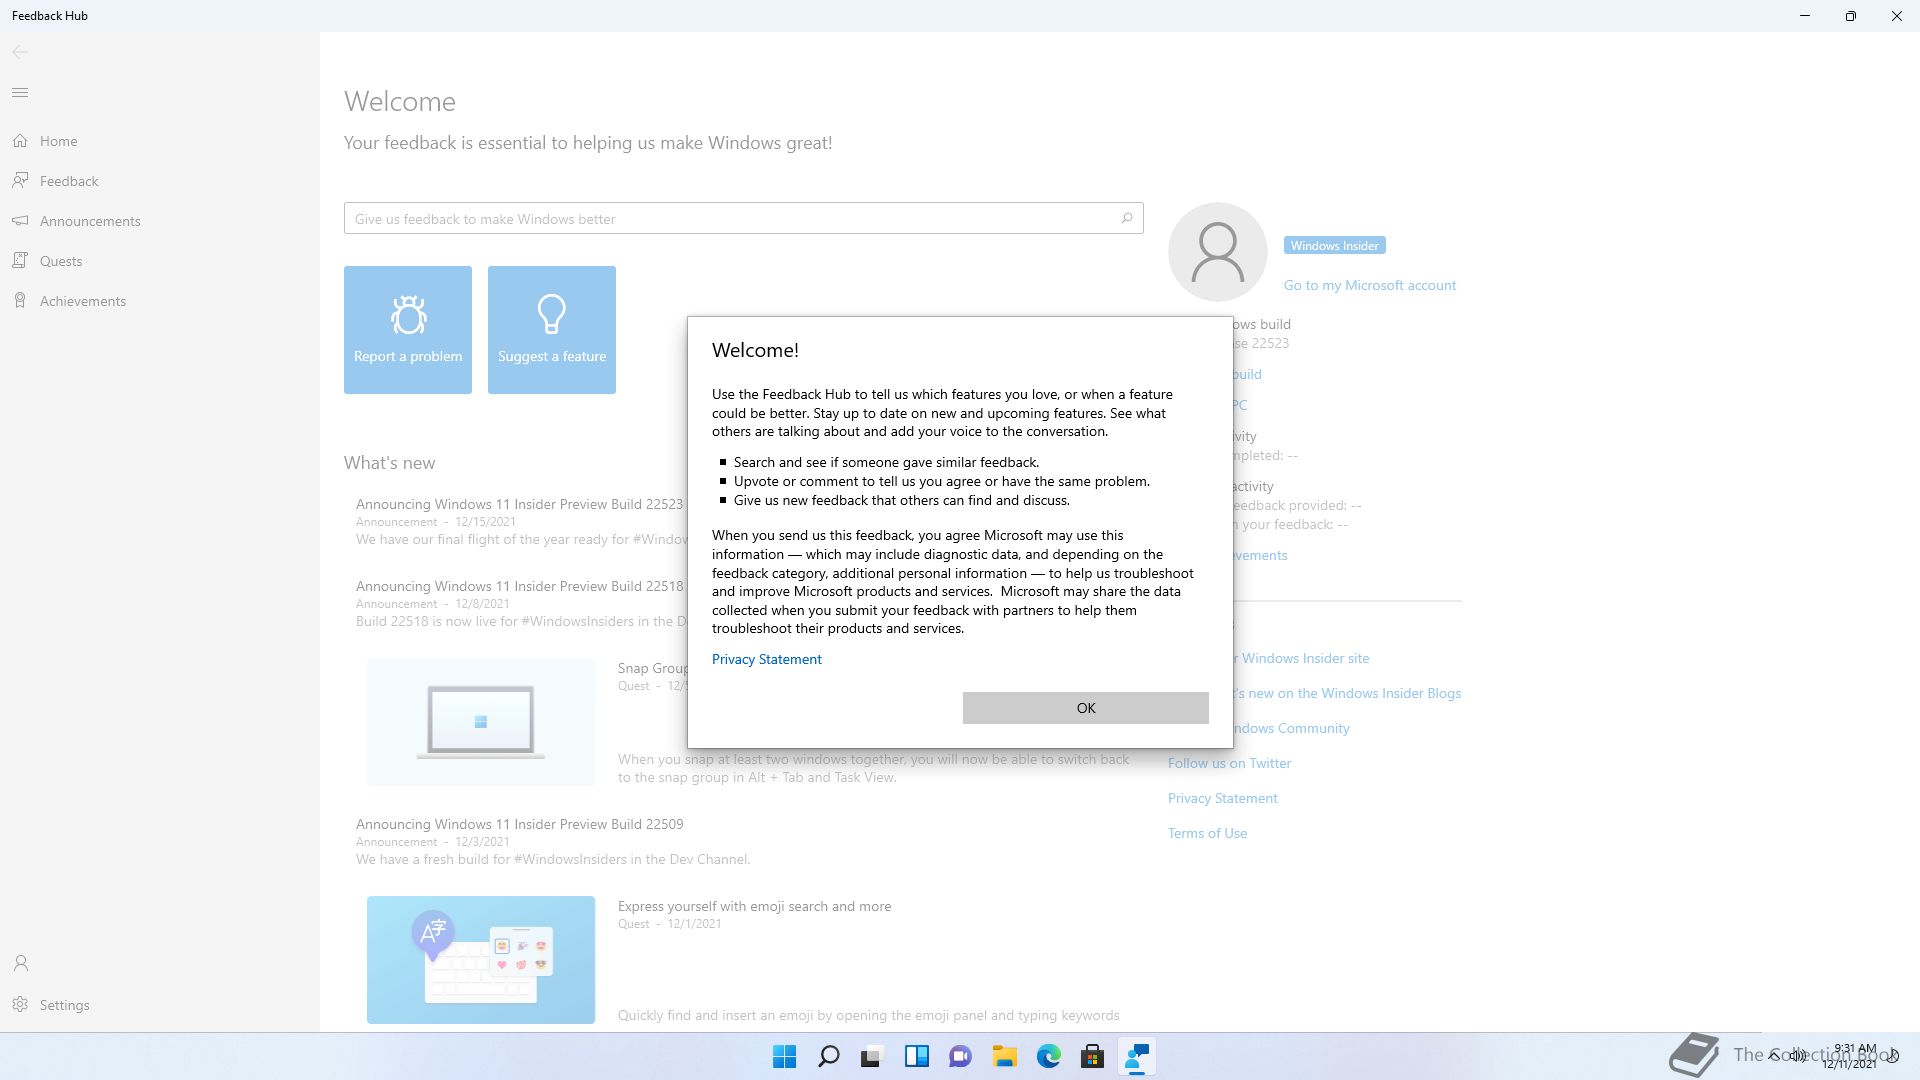Open Go to my Microsoft account link
Image resolution: width=1920 pixels, height=1080 pixels.
coord(1370,285)
